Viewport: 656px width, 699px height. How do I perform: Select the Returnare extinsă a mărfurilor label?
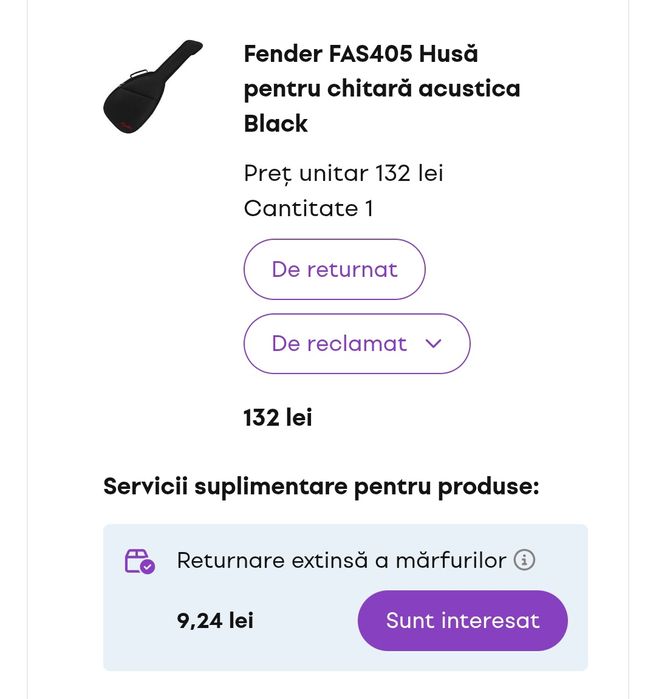(x=341, y=560)
